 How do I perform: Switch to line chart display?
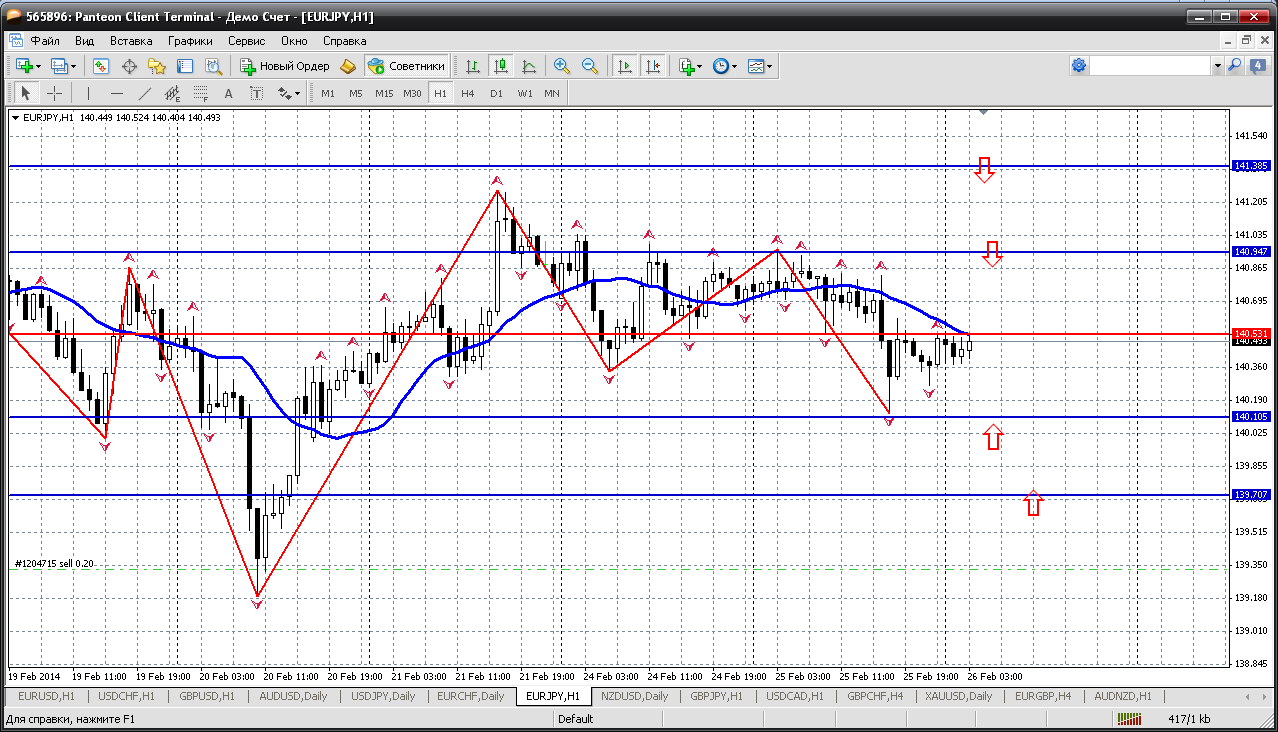click(x=529, y=66)
